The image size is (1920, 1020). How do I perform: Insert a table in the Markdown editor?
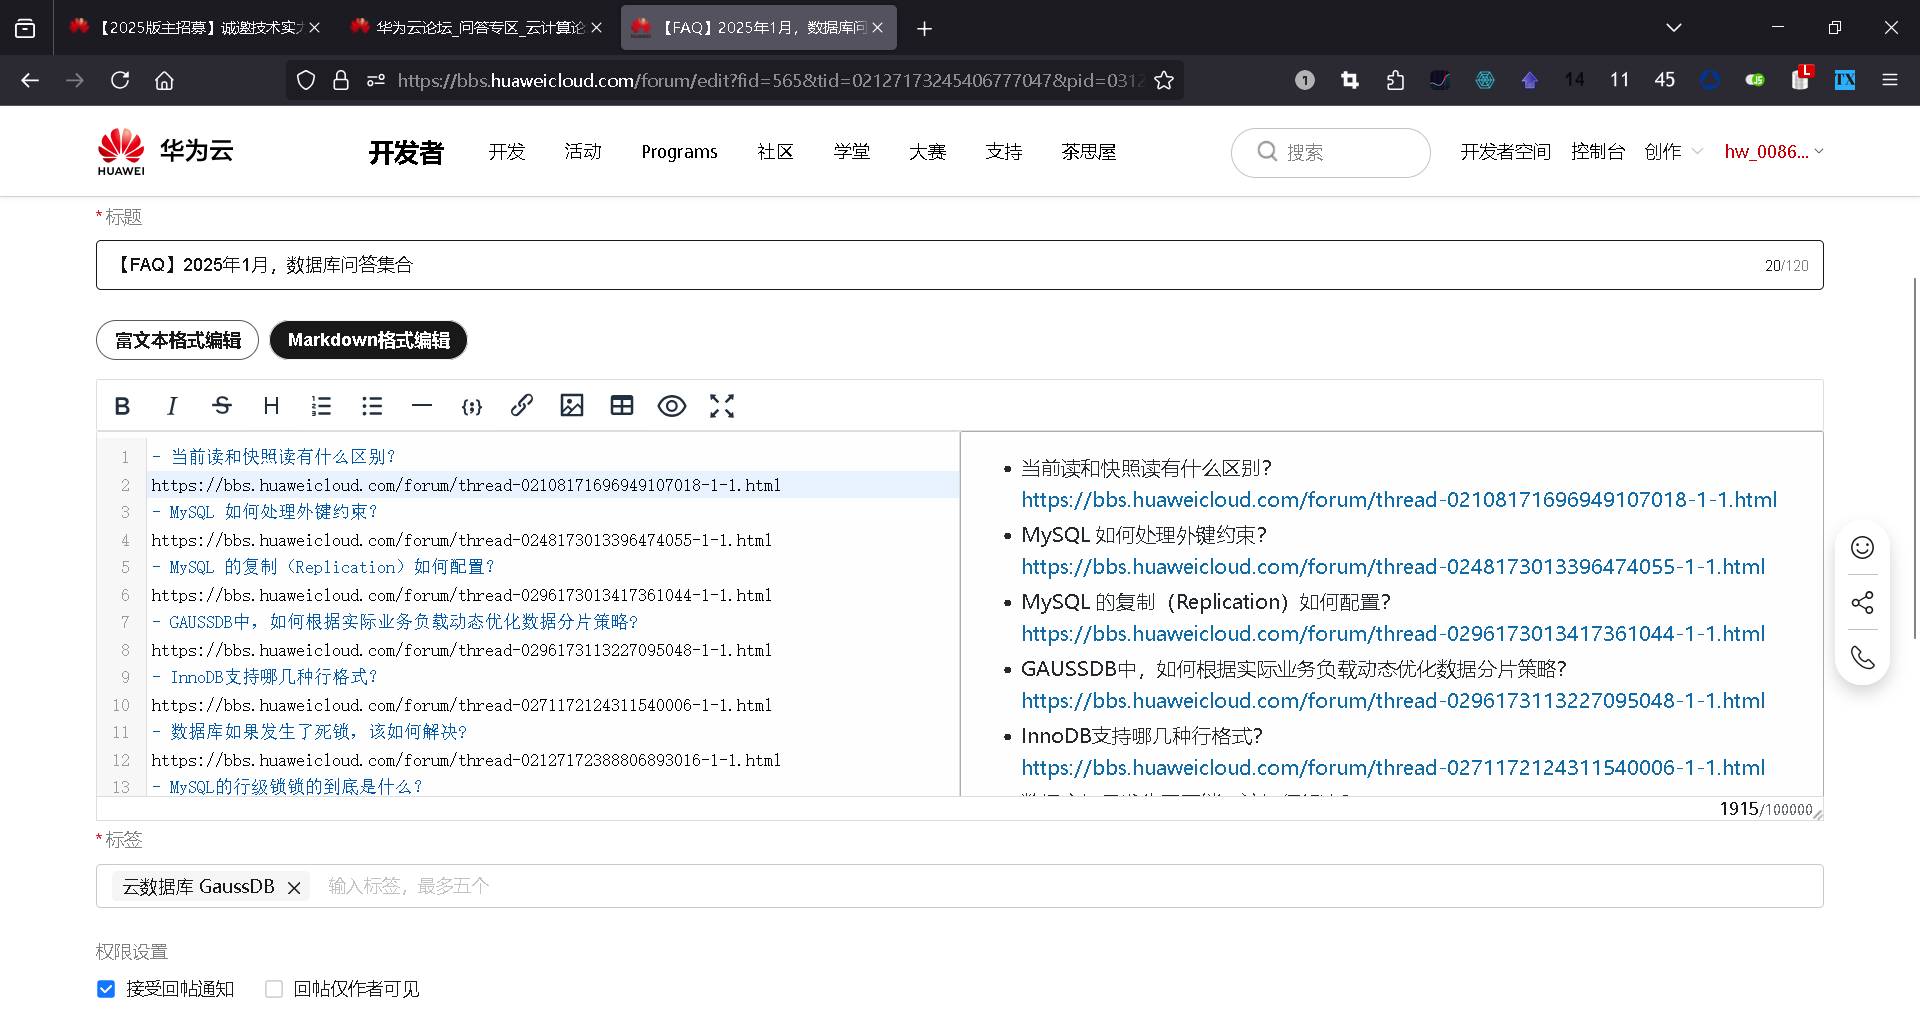tap(622, 406)
